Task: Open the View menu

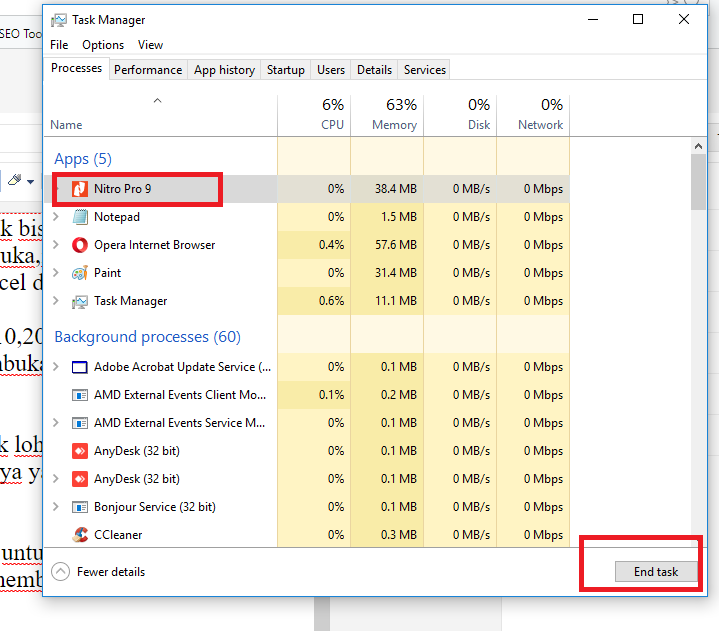Action: point(150,45)
